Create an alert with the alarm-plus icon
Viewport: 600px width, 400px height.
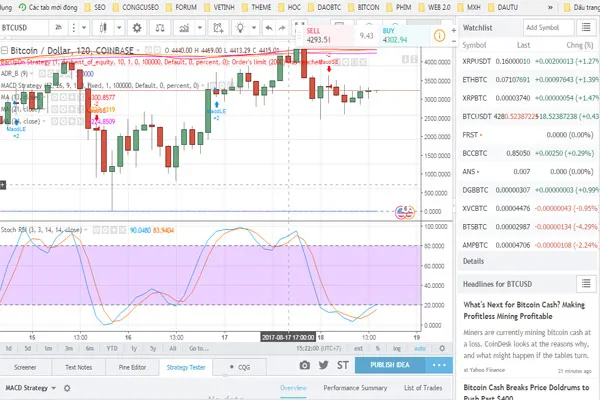tap(218, 28)
